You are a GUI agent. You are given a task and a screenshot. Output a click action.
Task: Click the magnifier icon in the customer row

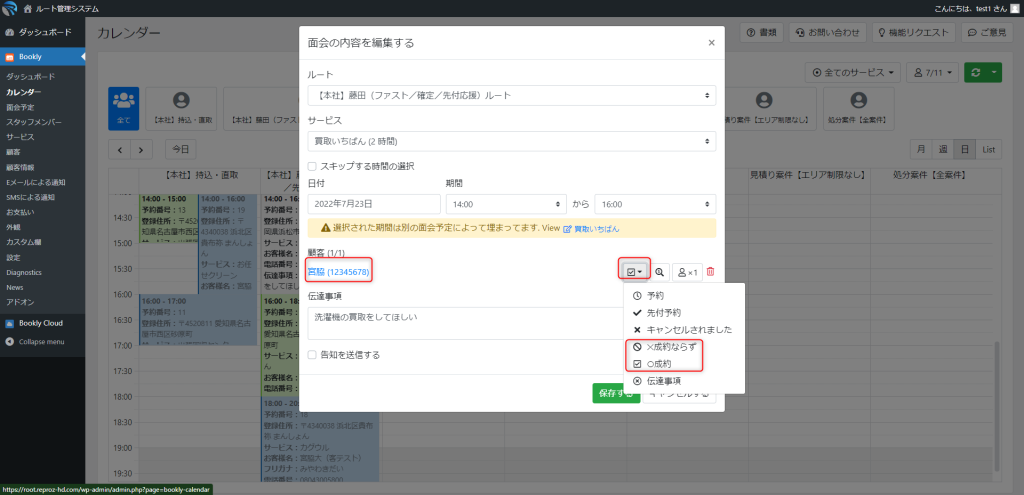click(x=660, y=271)
